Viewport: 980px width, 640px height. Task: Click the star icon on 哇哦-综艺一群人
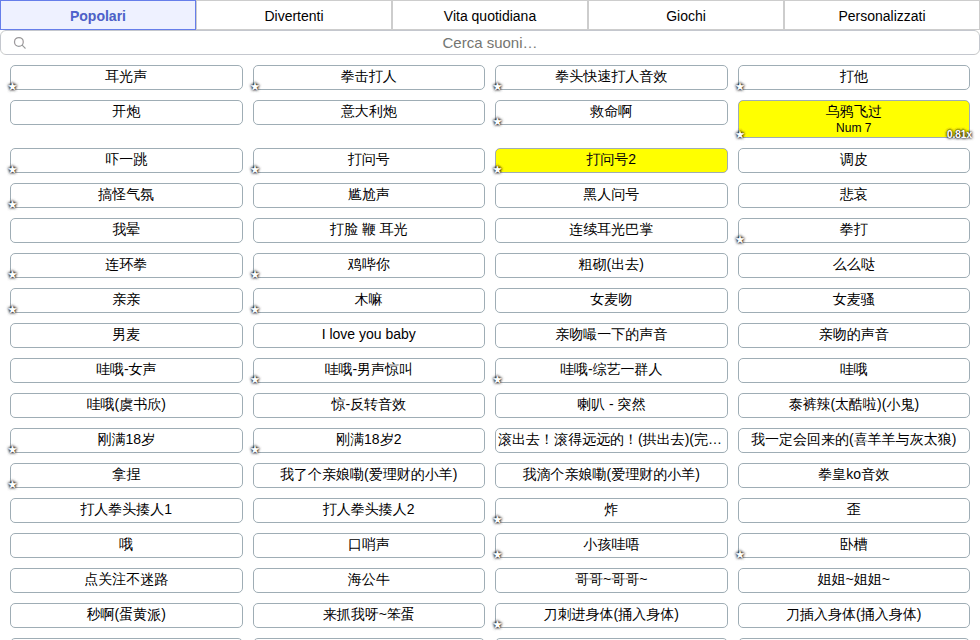click(x=498, y=379)
